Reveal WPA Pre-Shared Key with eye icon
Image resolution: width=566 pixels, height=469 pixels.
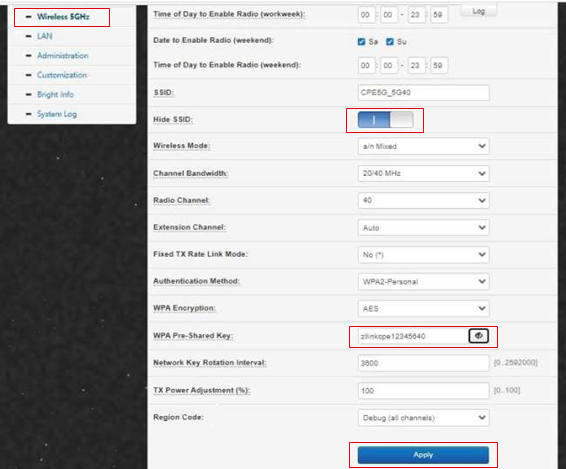point(478,336)
